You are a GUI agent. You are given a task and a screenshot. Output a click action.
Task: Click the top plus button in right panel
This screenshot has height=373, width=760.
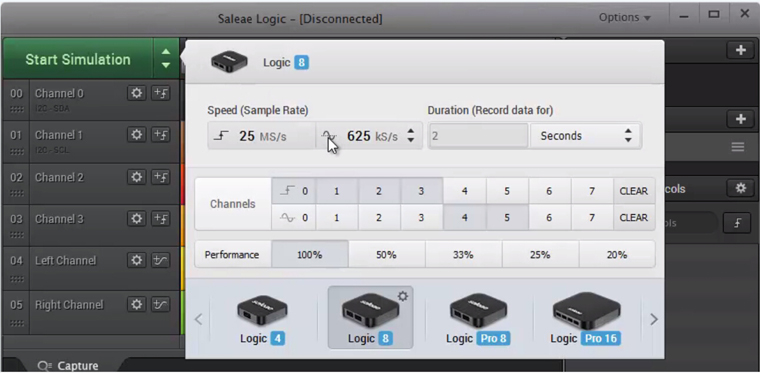[741, 50]
